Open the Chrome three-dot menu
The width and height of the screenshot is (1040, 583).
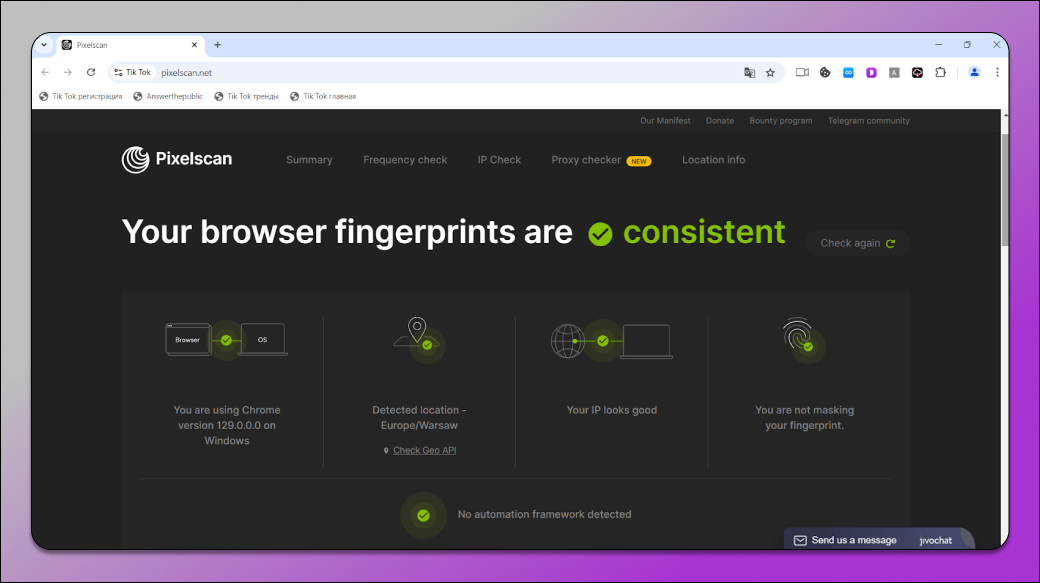click(x=997, y=73)
